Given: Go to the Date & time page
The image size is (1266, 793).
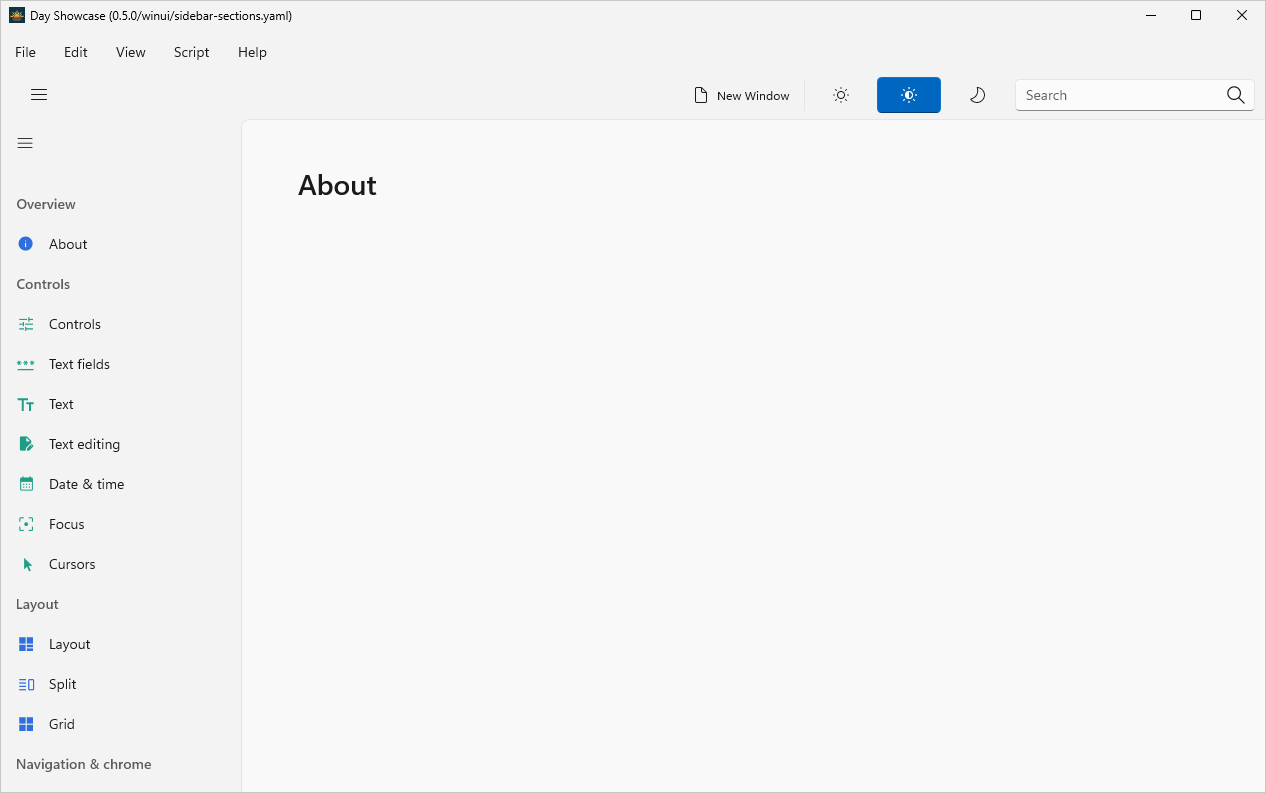Looking at the screenshot, I should tap(87, 484).
